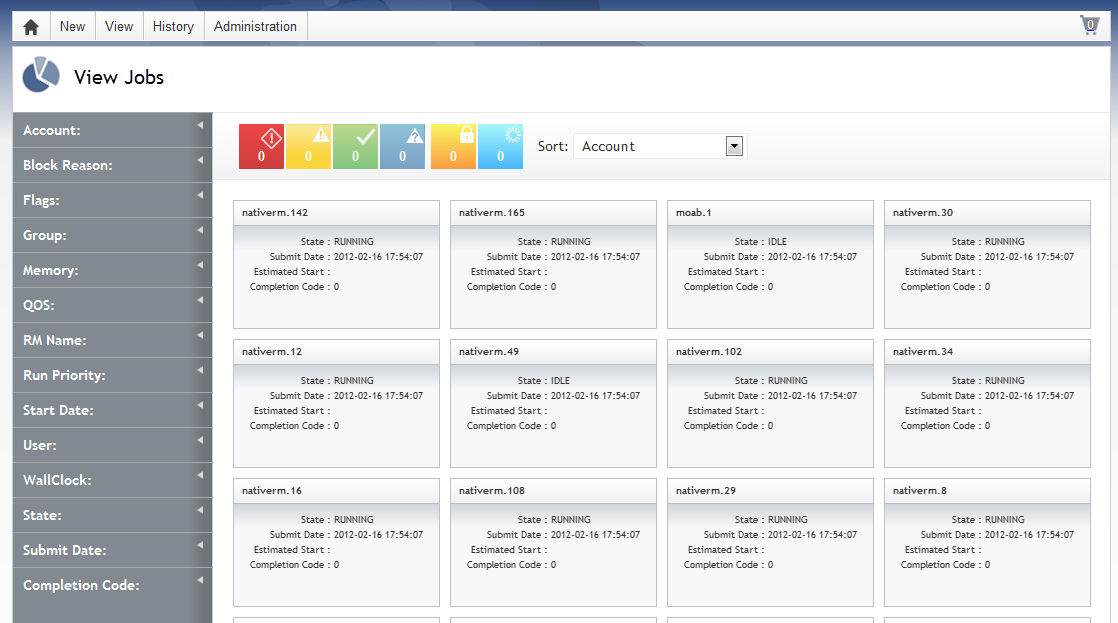Open the shopping cart icon

[1089, 26]
